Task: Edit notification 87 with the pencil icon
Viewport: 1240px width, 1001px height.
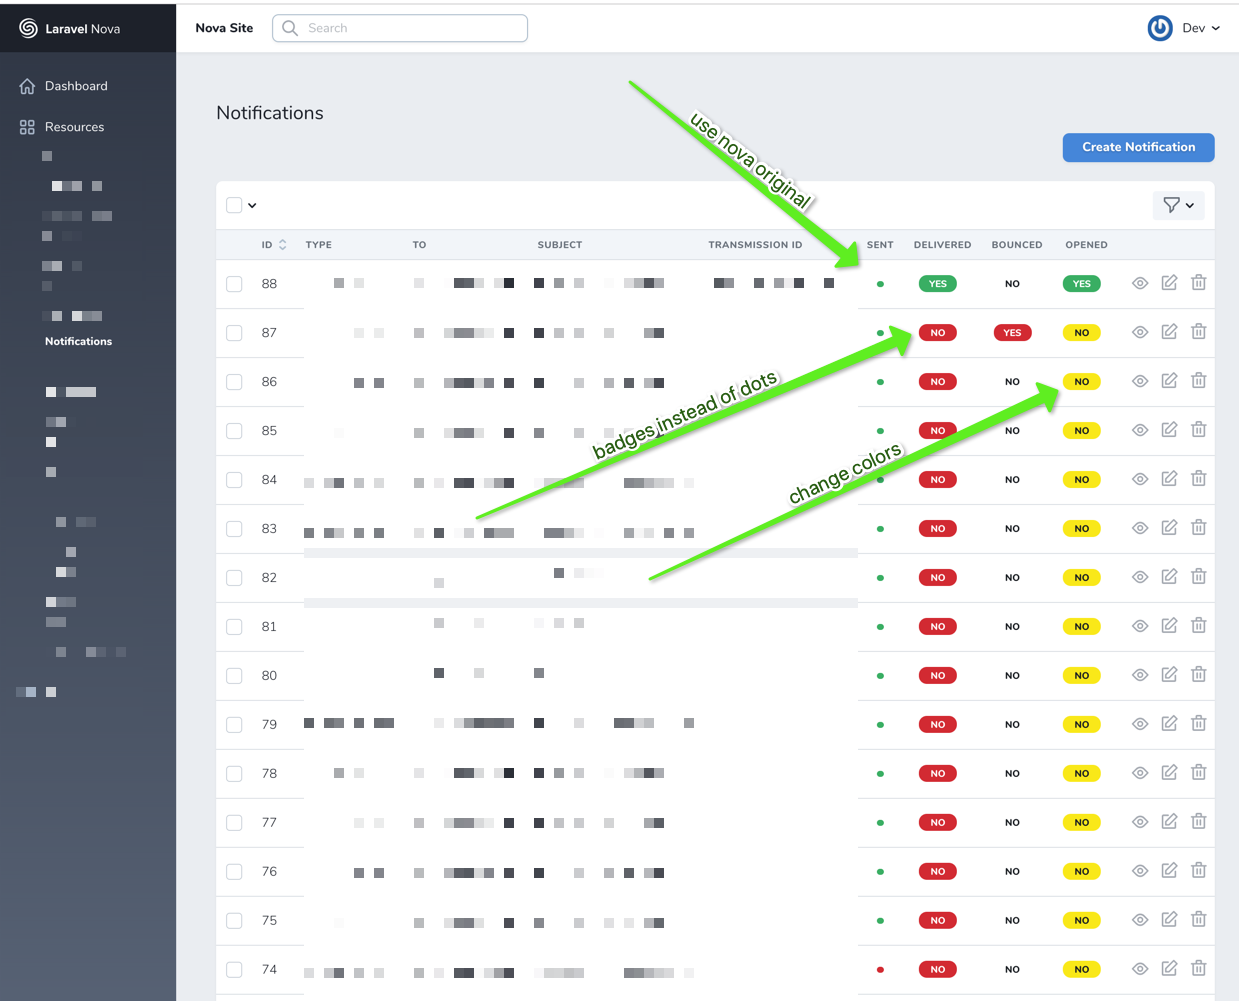Action: [x=1169, y=332]
